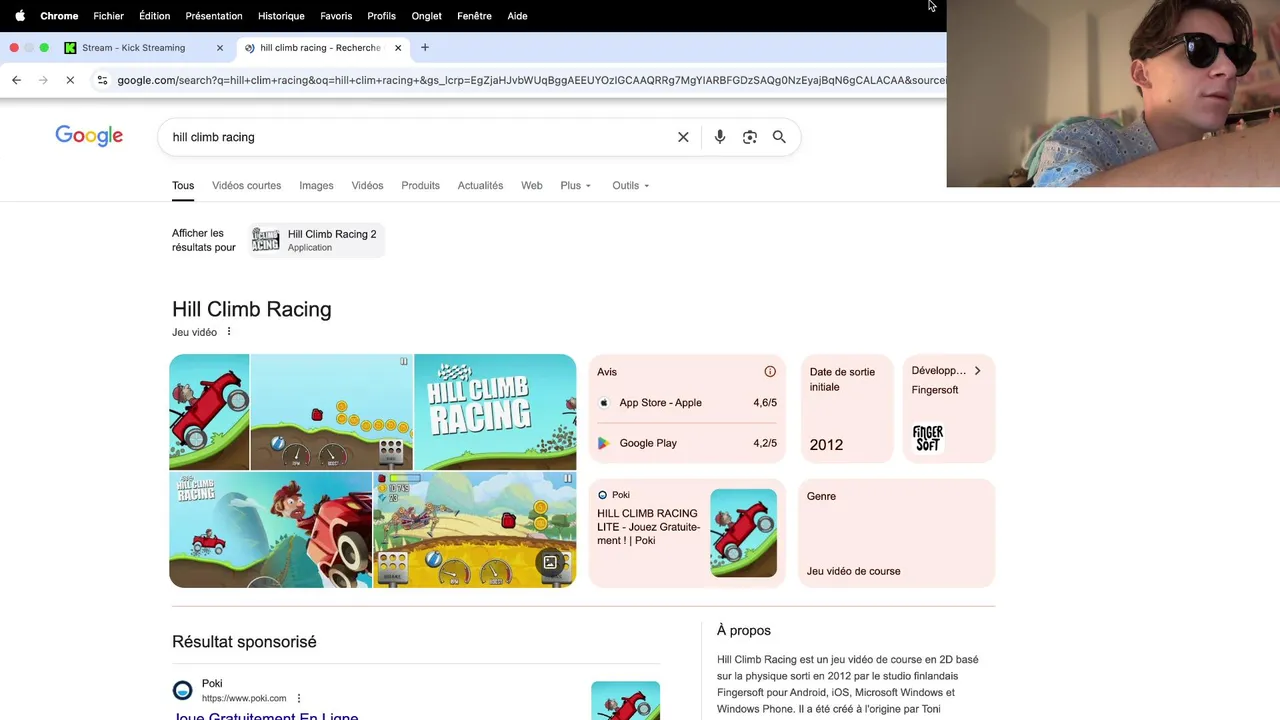Open the more options dots beside Jeu vidéo
The image size is (1280, 720).
point(229,332)
